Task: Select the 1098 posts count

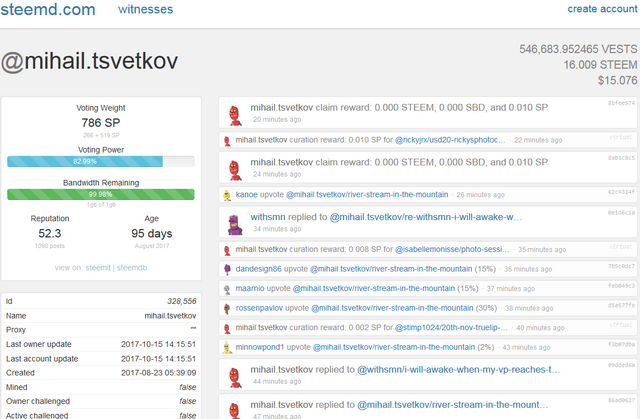Action: (x=50, y=246)
